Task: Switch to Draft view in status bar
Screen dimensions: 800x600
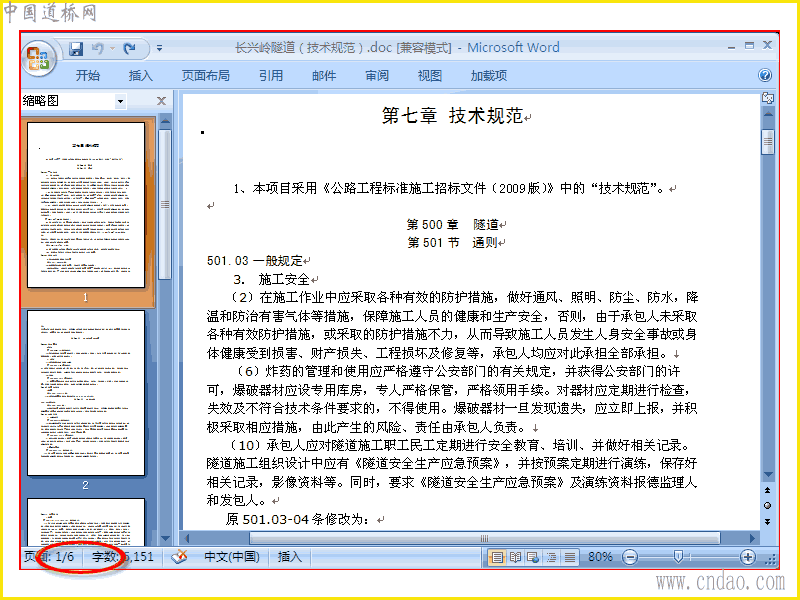Action: (x=570, y=557)
